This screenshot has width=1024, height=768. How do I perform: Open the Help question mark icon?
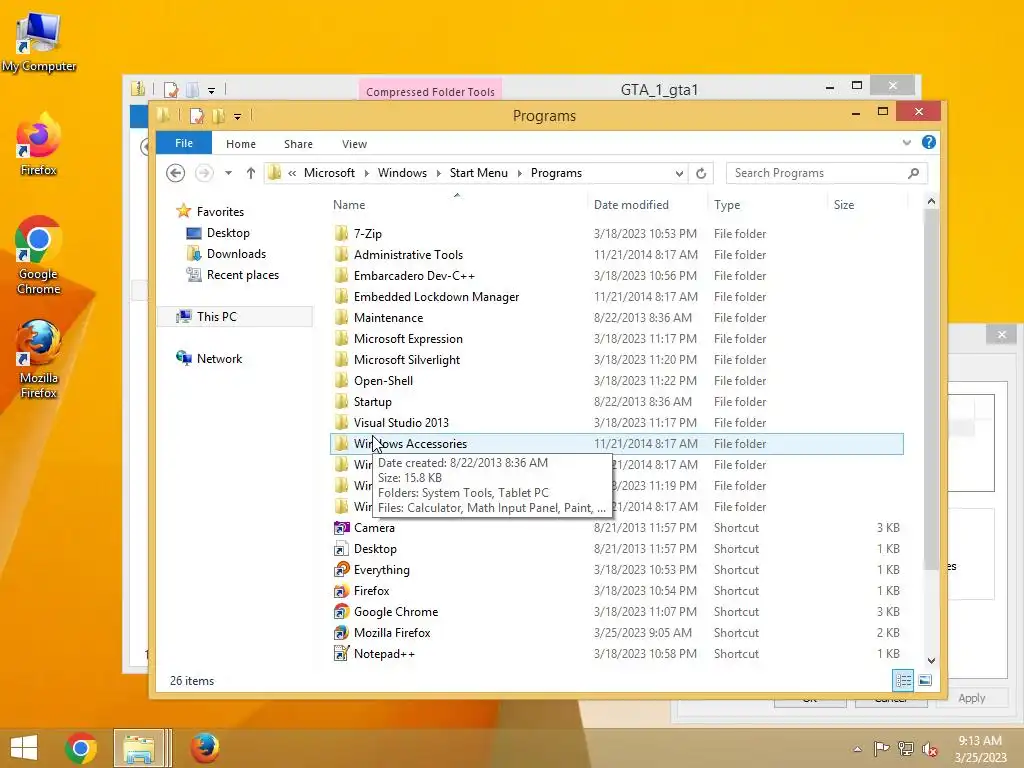[929, 142]
